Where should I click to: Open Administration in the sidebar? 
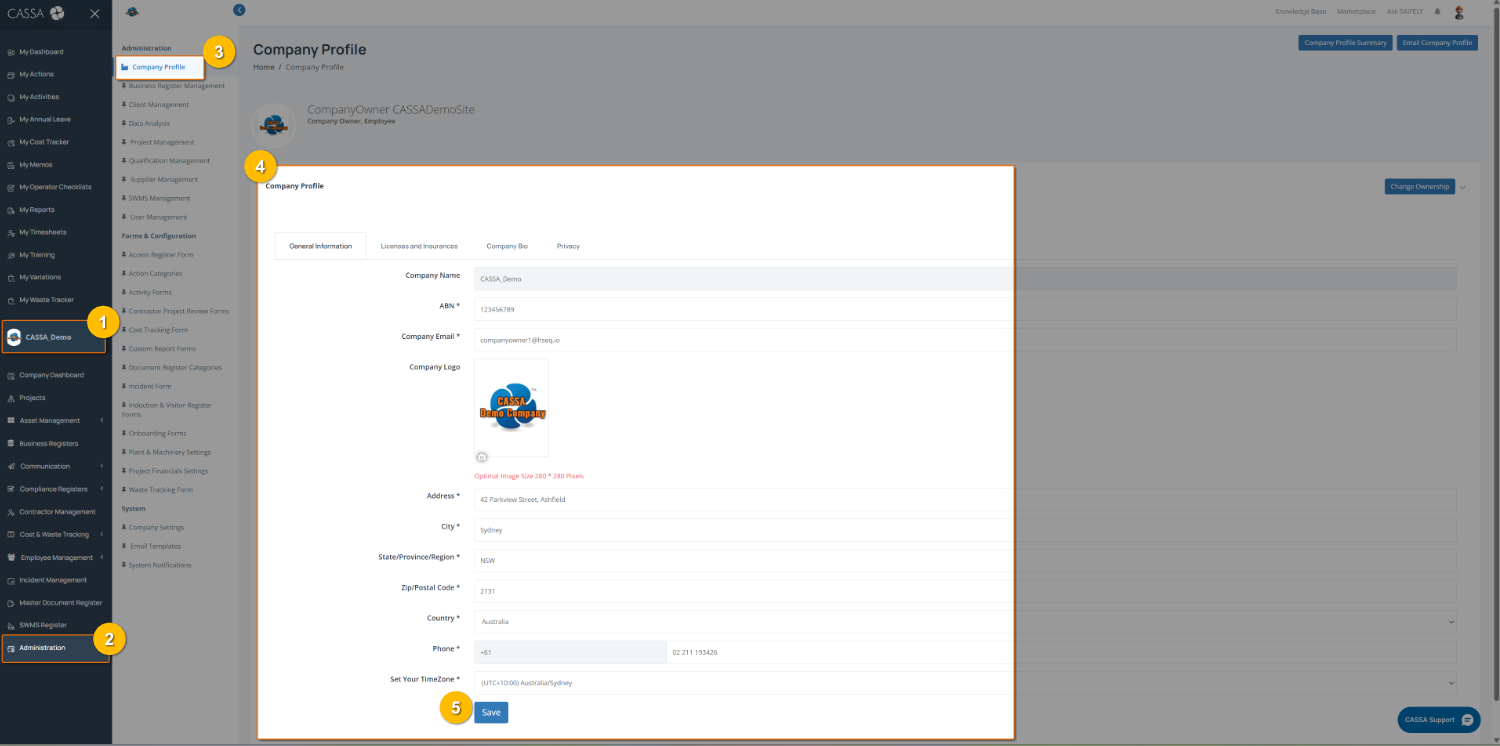55,648
